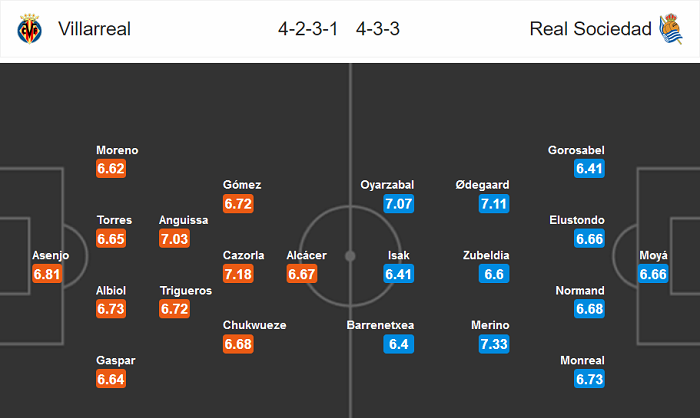Screen dimensions: 700x418
Task: Click Gorosabel's 6.41 rating badge
Action: [x=590, y=169]
